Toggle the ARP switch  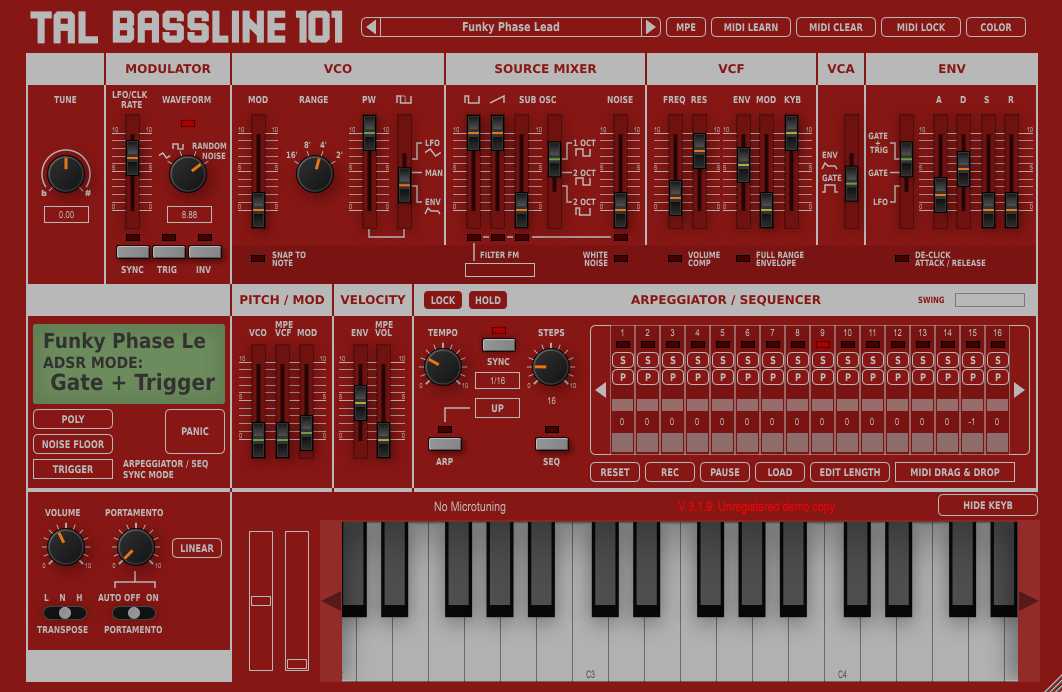445,444
